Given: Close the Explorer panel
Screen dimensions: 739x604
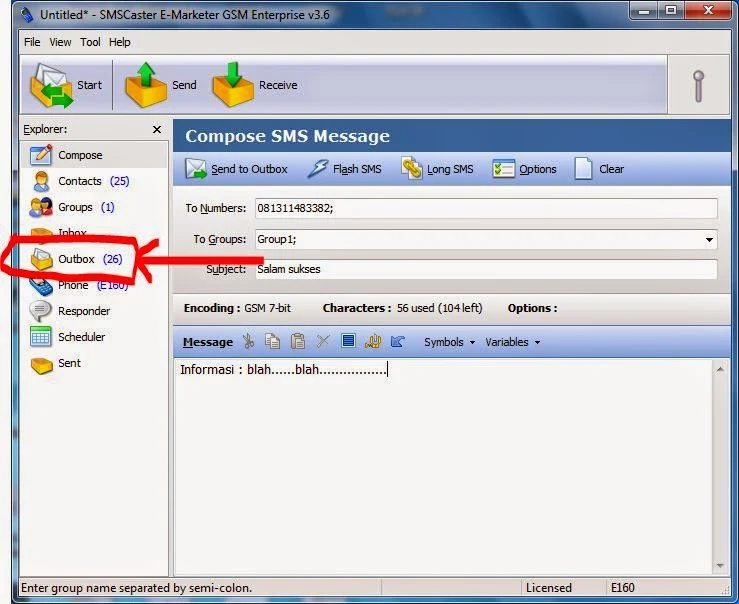Looking at the screenshot, I should point(157,129).
